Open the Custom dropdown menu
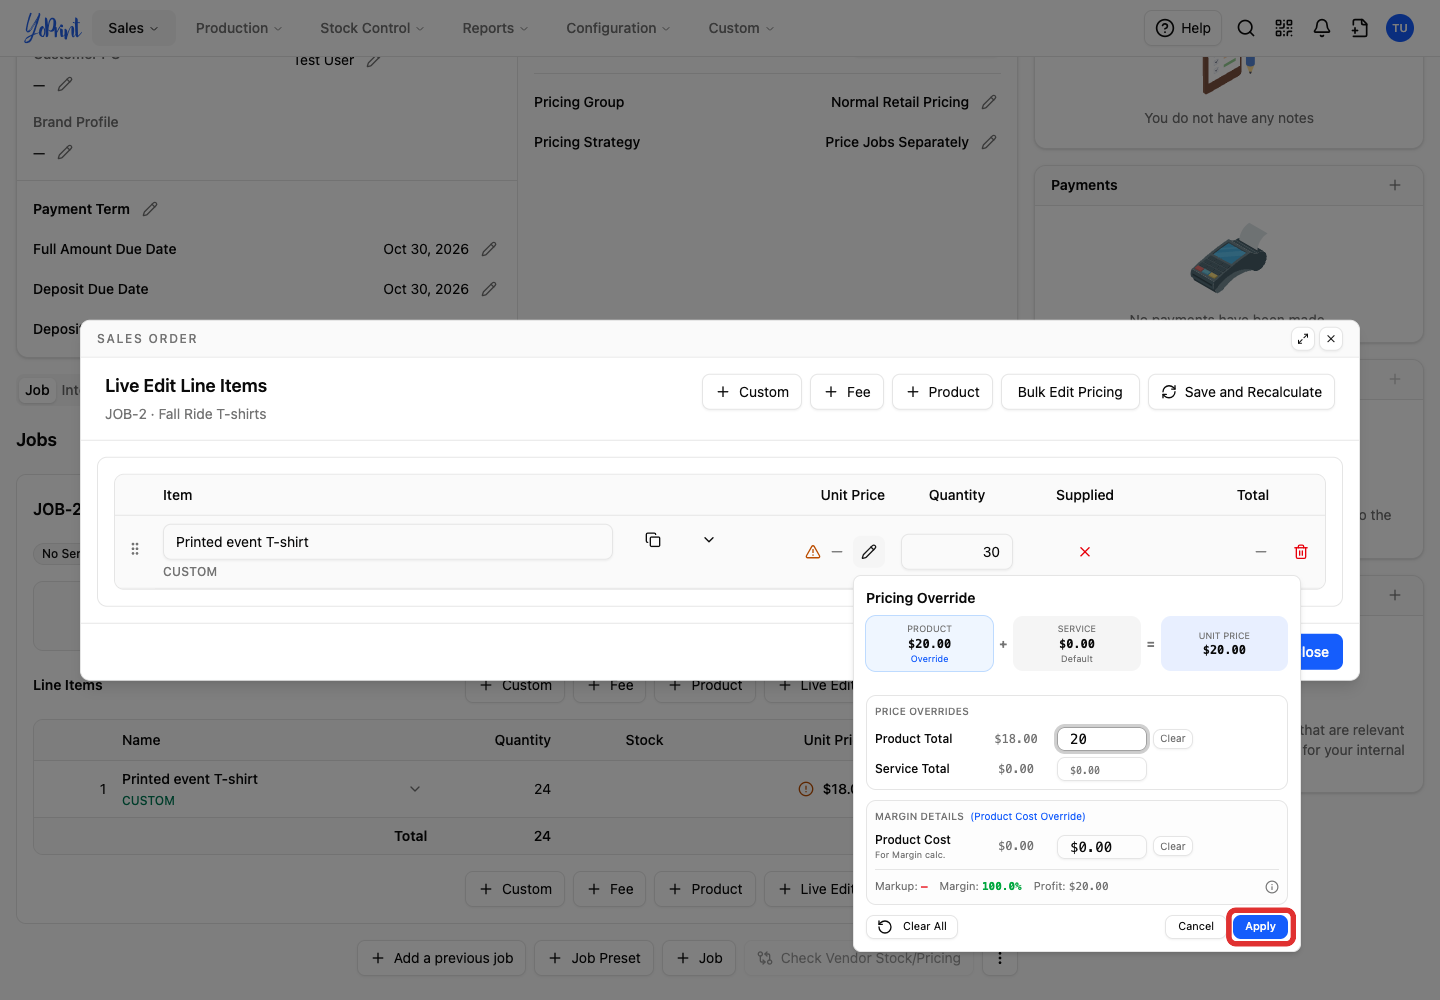Screen dimensions: 1440x1000 tap(741, 28)
